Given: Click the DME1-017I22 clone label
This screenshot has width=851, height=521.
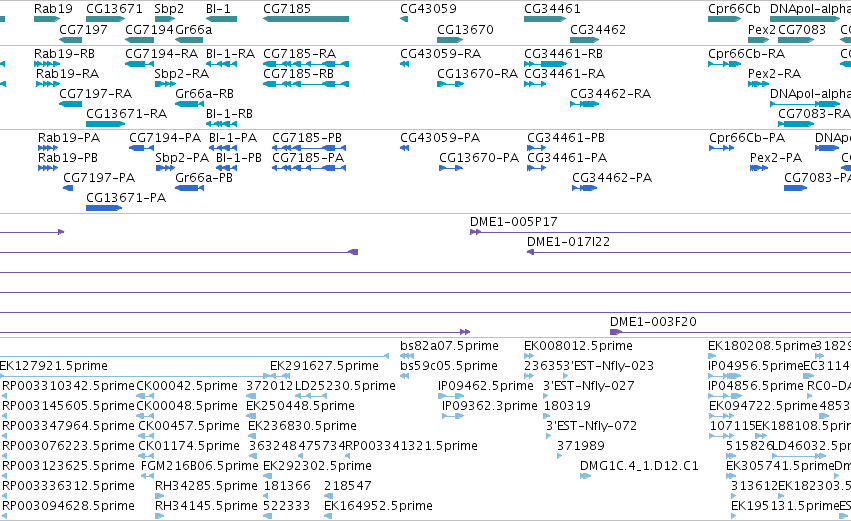Looking at the screenshot, I should click(x=568, y=242).
